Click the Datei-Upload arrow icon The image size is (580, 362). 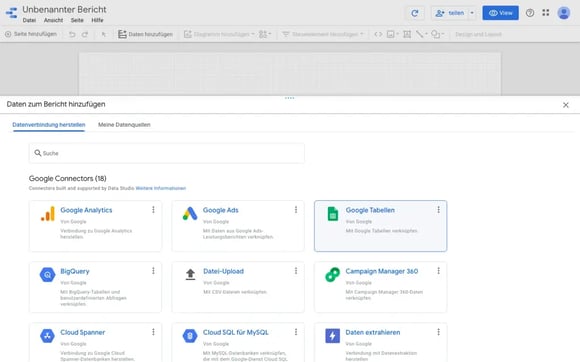(x=190, y=275)
